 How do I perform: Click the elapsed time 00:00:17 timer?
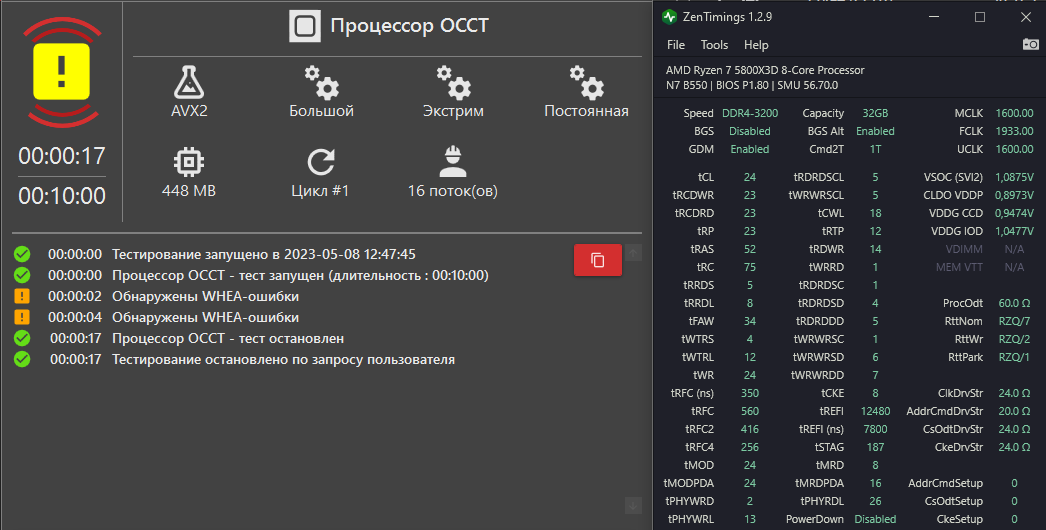coord(61,156)
